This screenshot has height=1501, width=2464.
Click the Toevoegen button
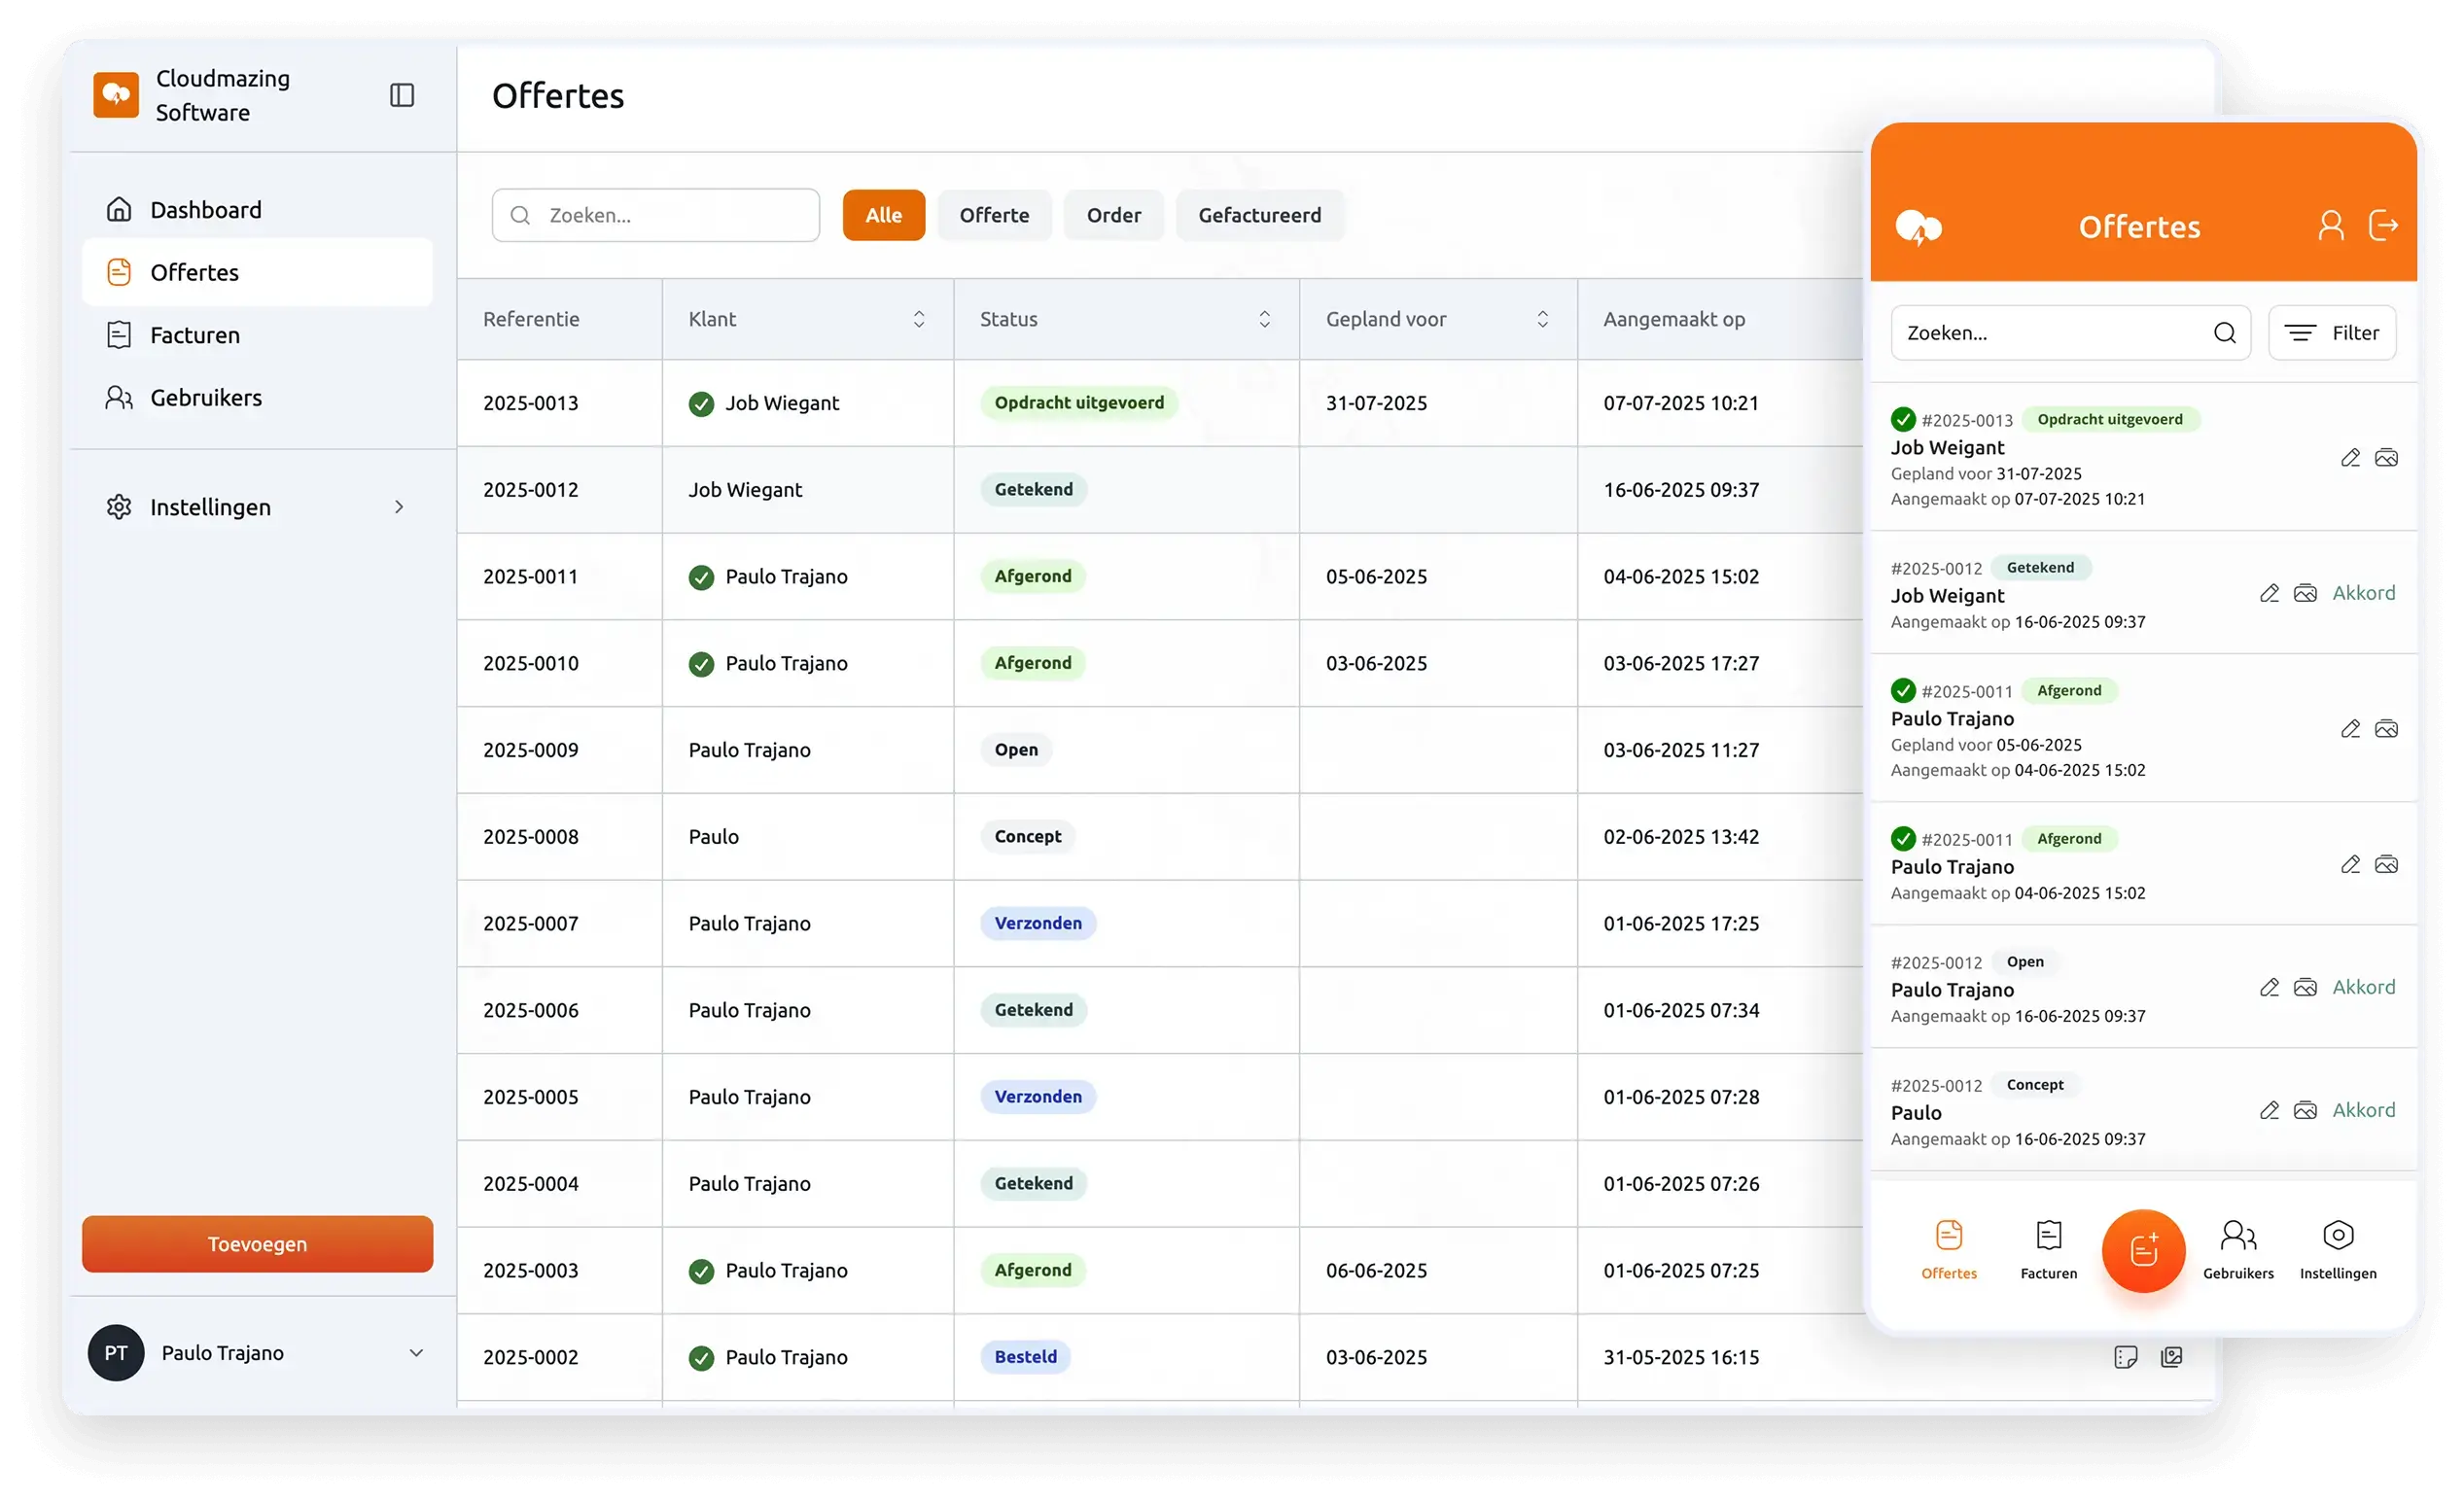(x=257, y=1244)
